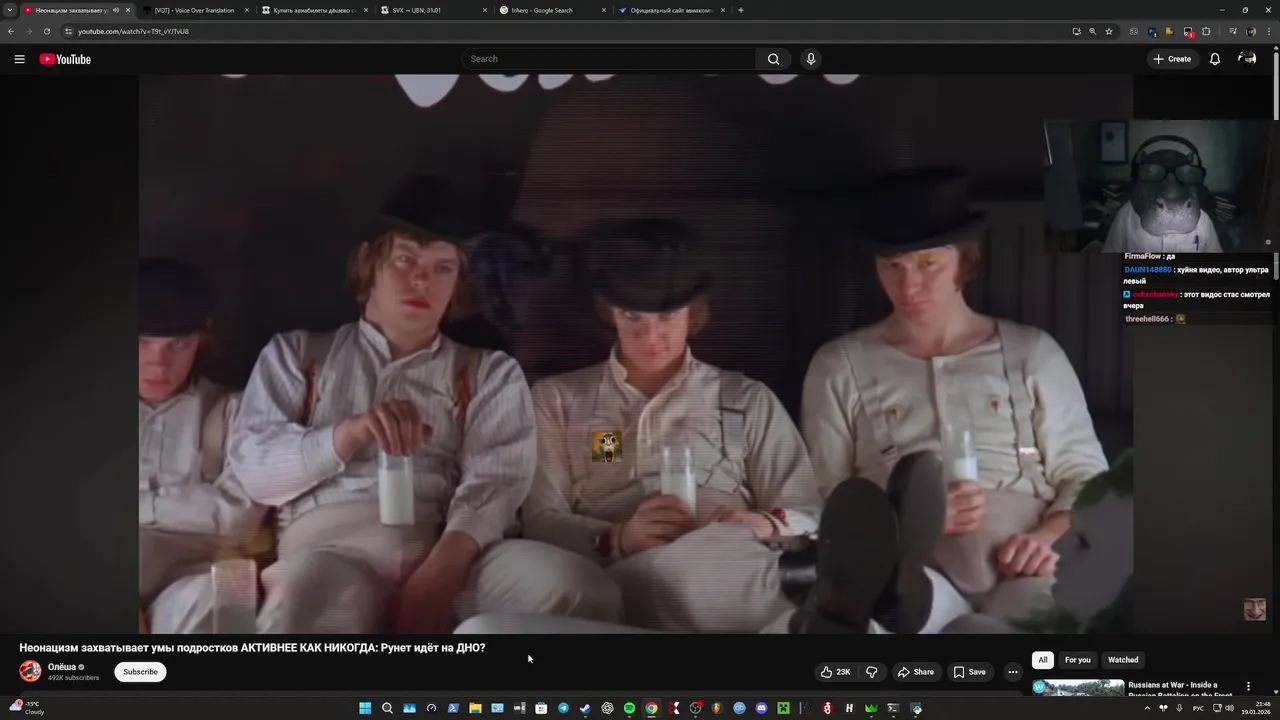Like the video with 23K likes

pyautogui.click(x=835, y=672)
